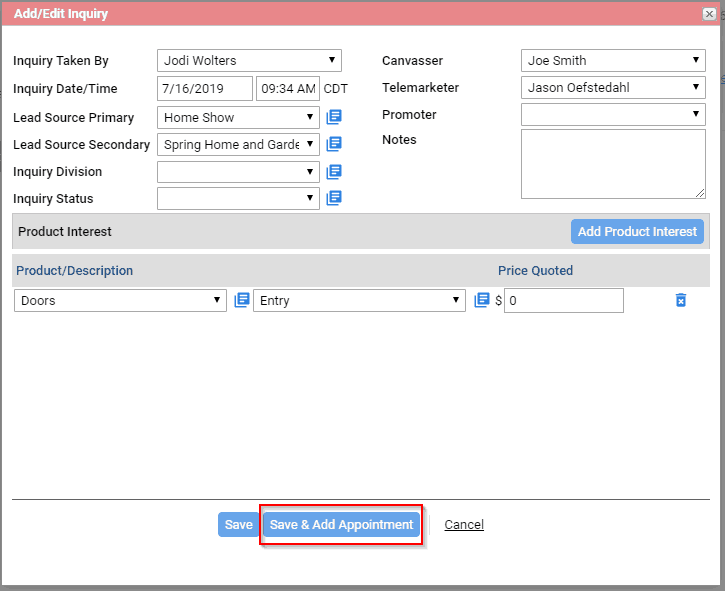Click the Cancel link
The width and height of the screenshot is (725, 591).
click(x=464, y=524)
